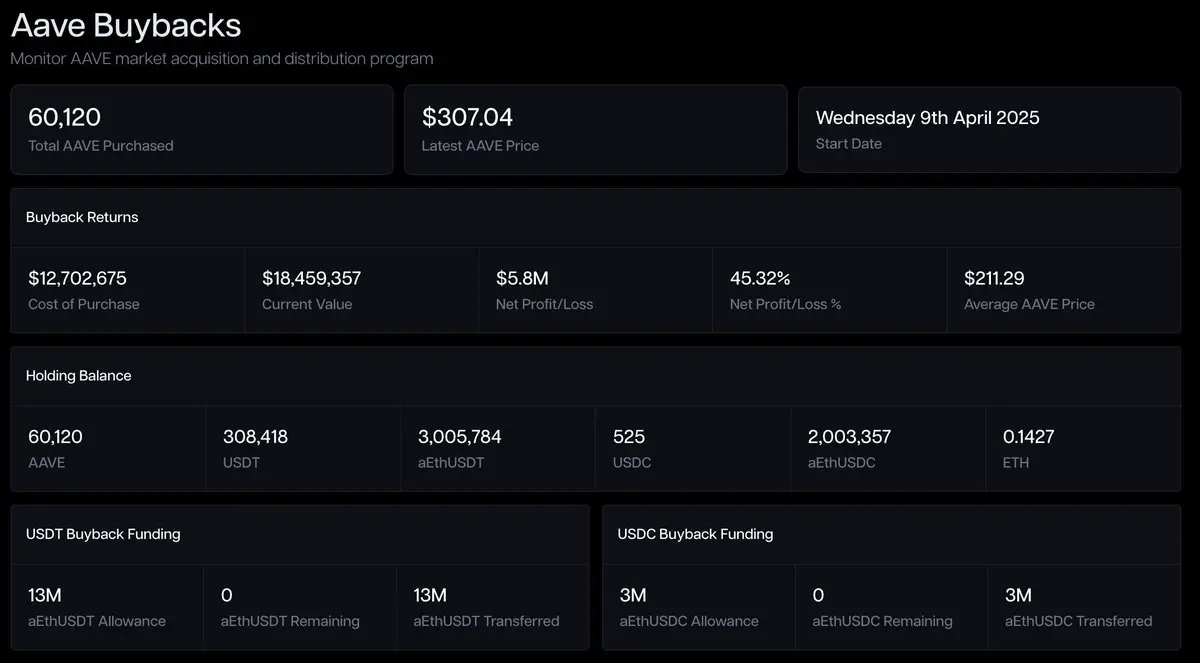Click the aEthUSDT Transferred label

click(x=486, y=621)
